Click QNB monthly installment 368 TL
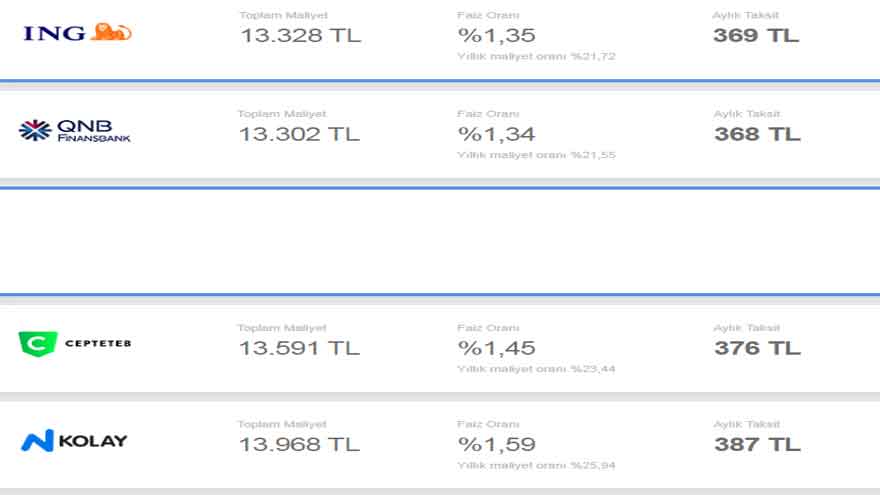 coord(757,134)
